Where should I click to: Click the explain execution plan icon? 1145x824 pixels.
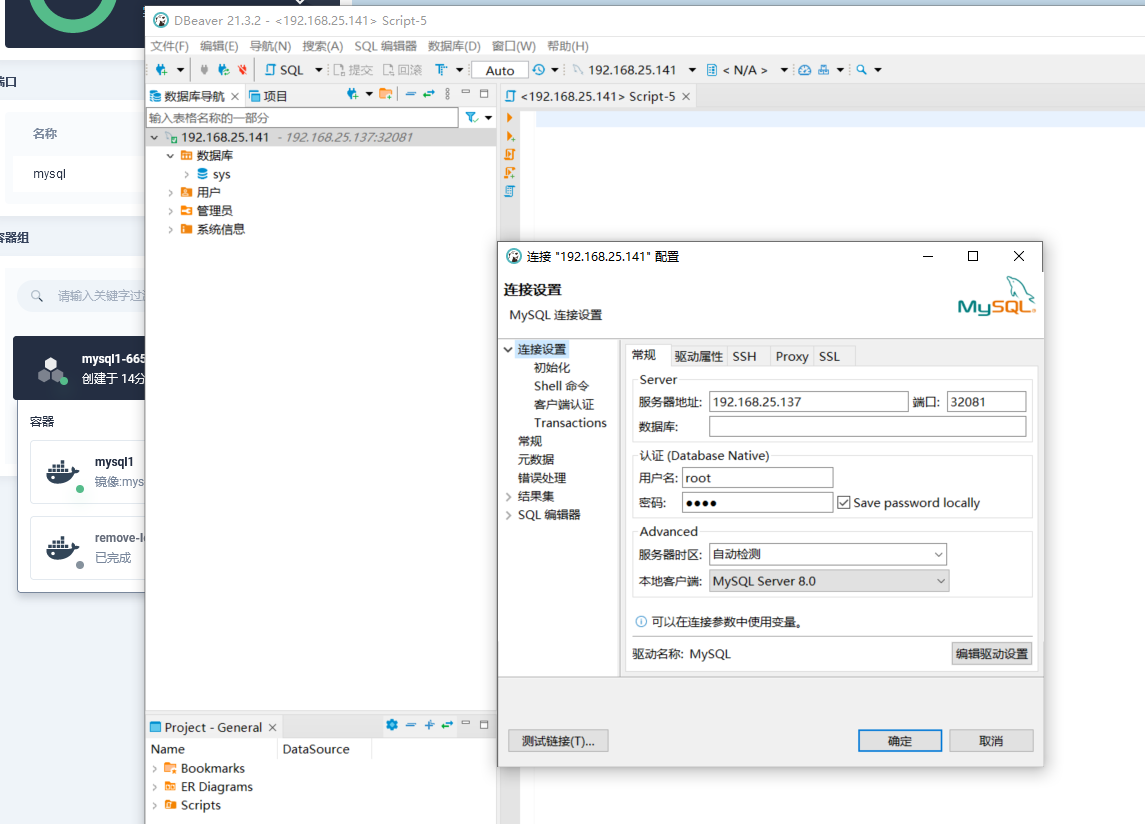tap(510, 191)
